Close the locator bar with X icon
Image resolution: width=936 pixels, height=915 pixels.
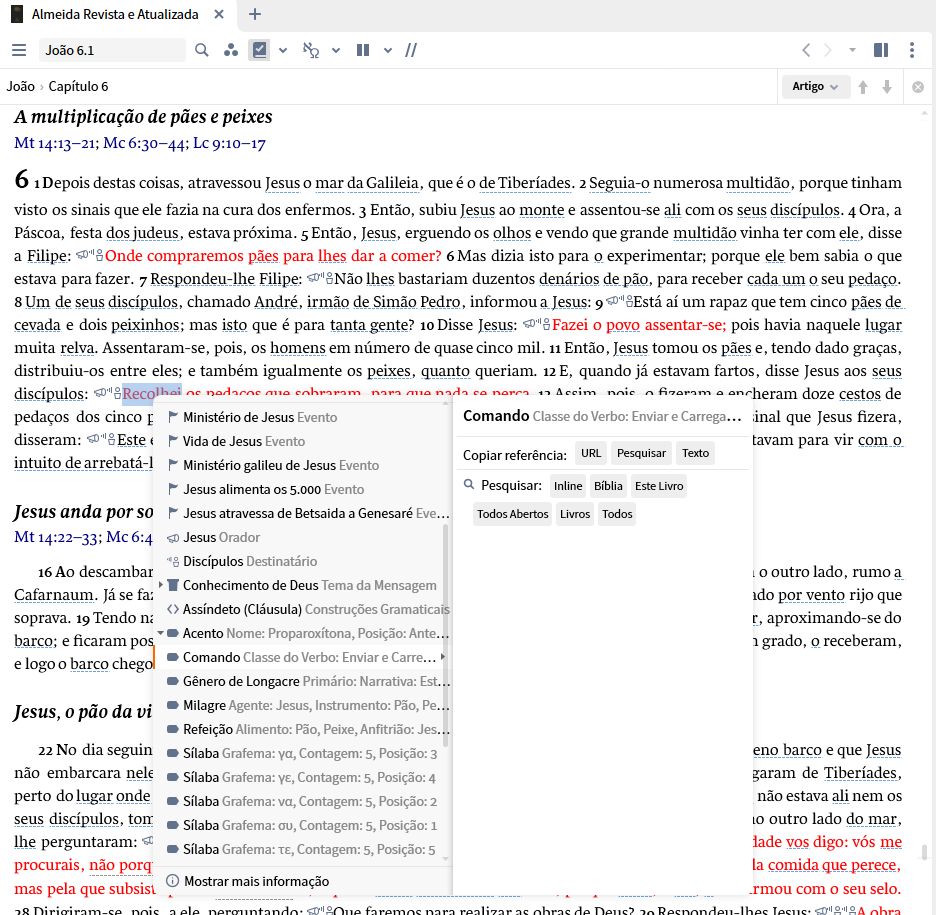pyautogui.click(x=918, y=87)
